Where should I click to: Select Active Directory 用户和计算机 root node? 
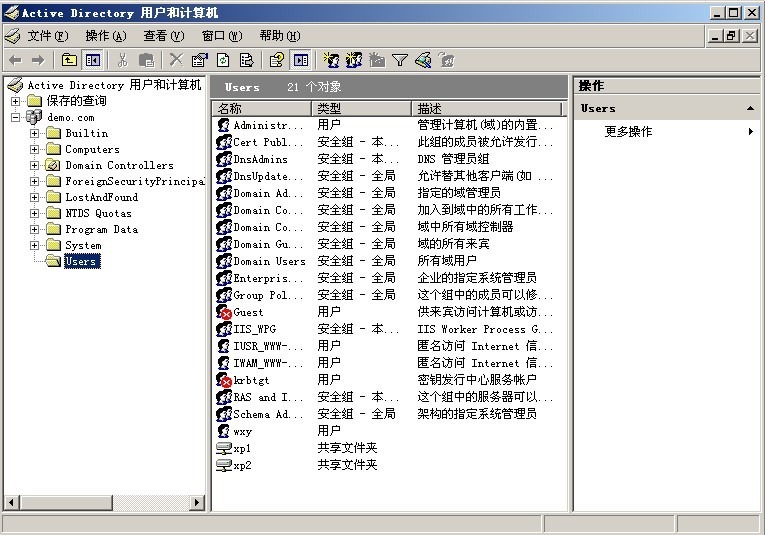point(114,85)
